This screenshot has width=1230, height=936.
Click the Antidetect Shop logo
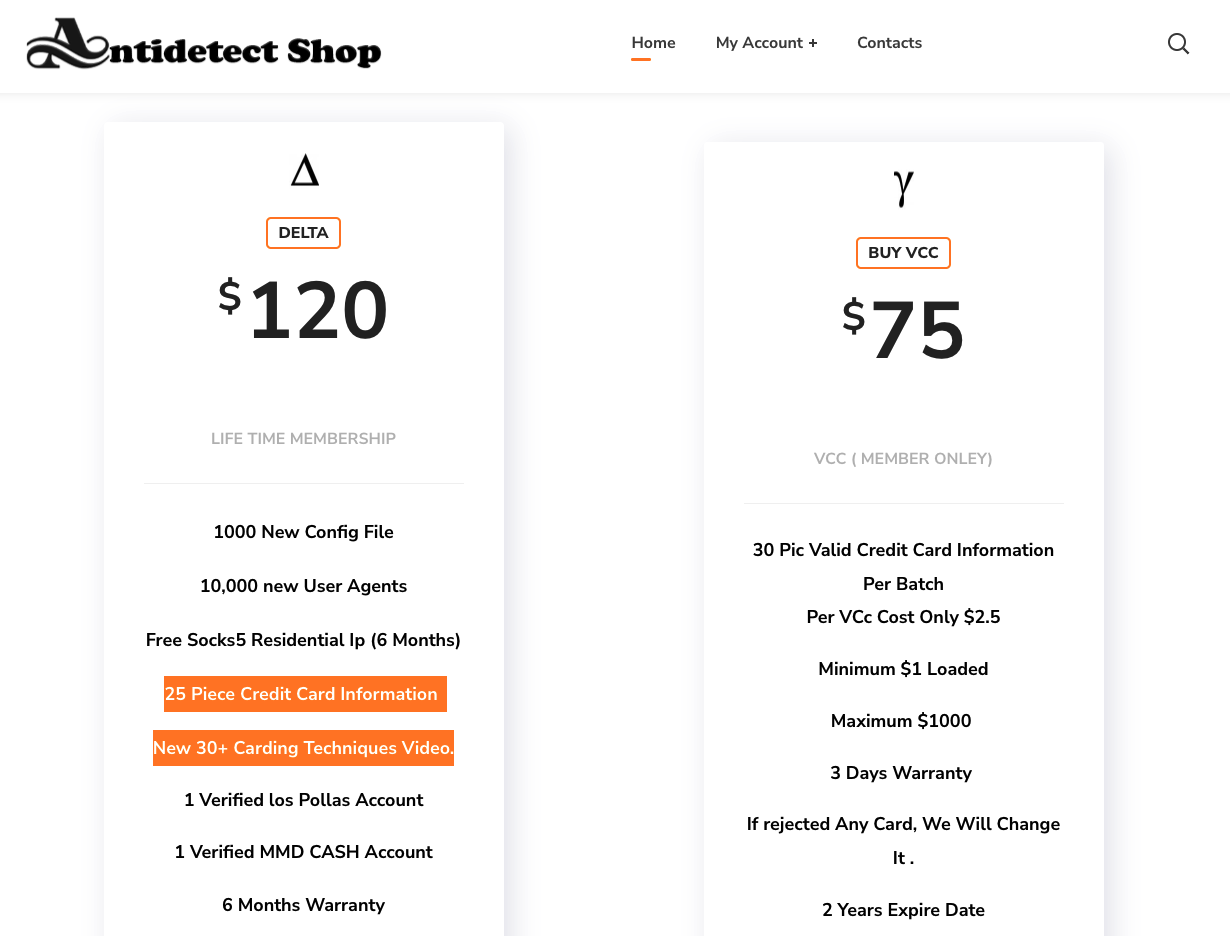204,44
